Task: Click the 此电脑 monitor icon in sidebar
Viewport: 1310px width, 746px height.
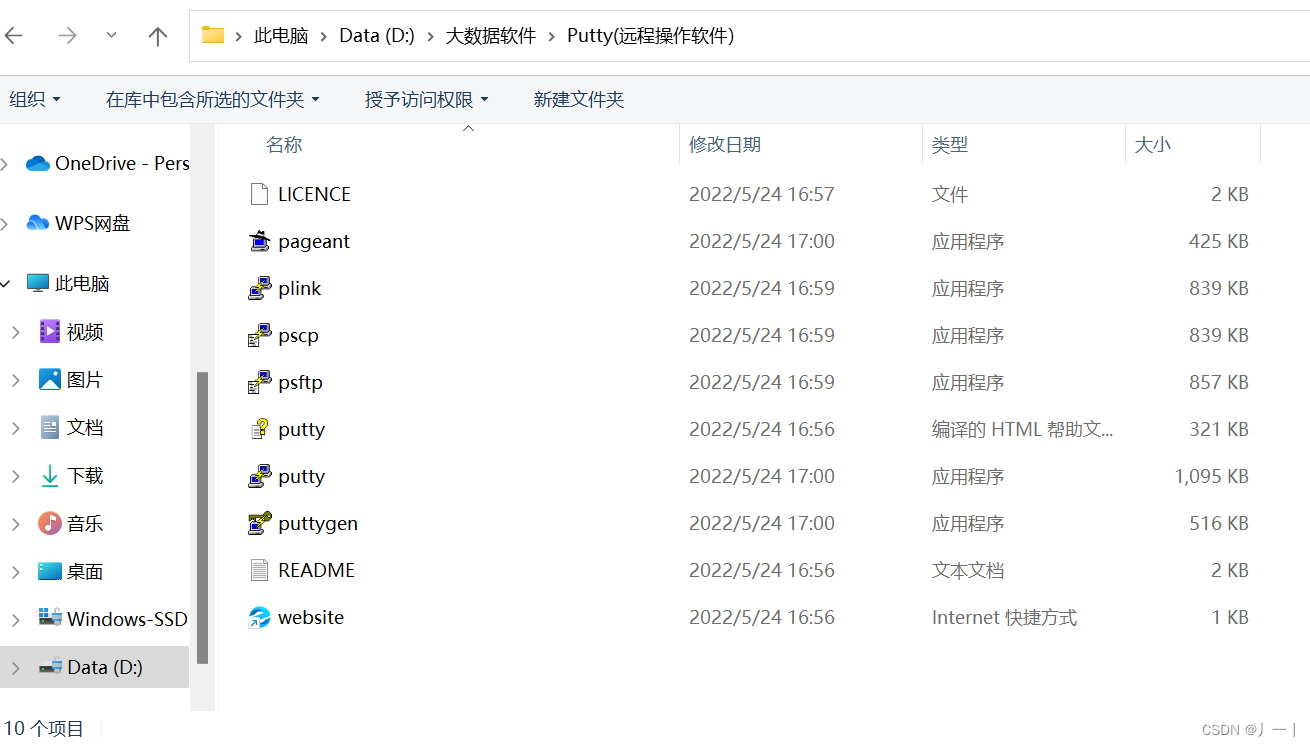Action: (x=38, y=283)
